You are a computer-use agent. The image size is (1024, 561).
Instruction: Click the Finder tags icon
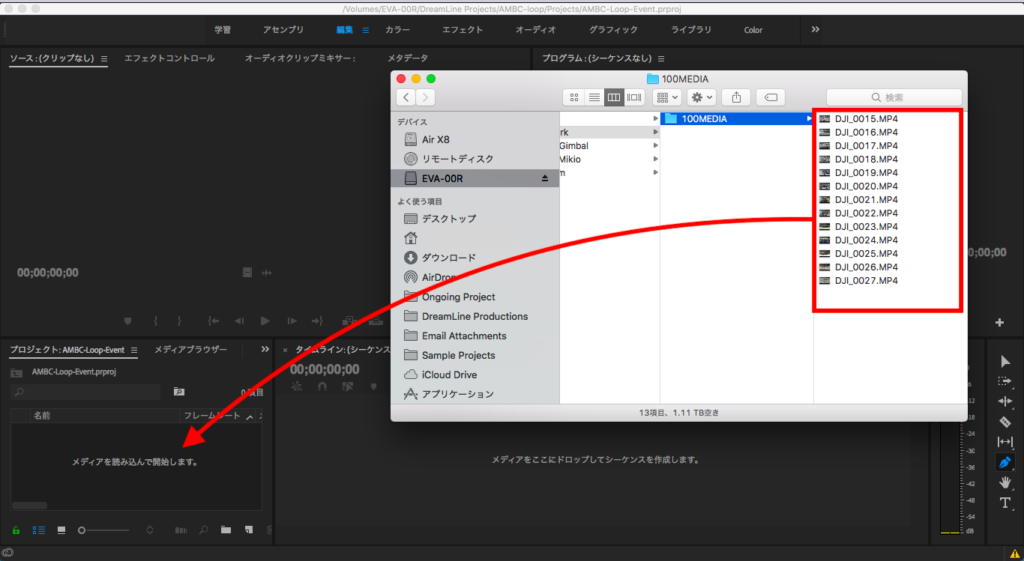pos(771,97)
